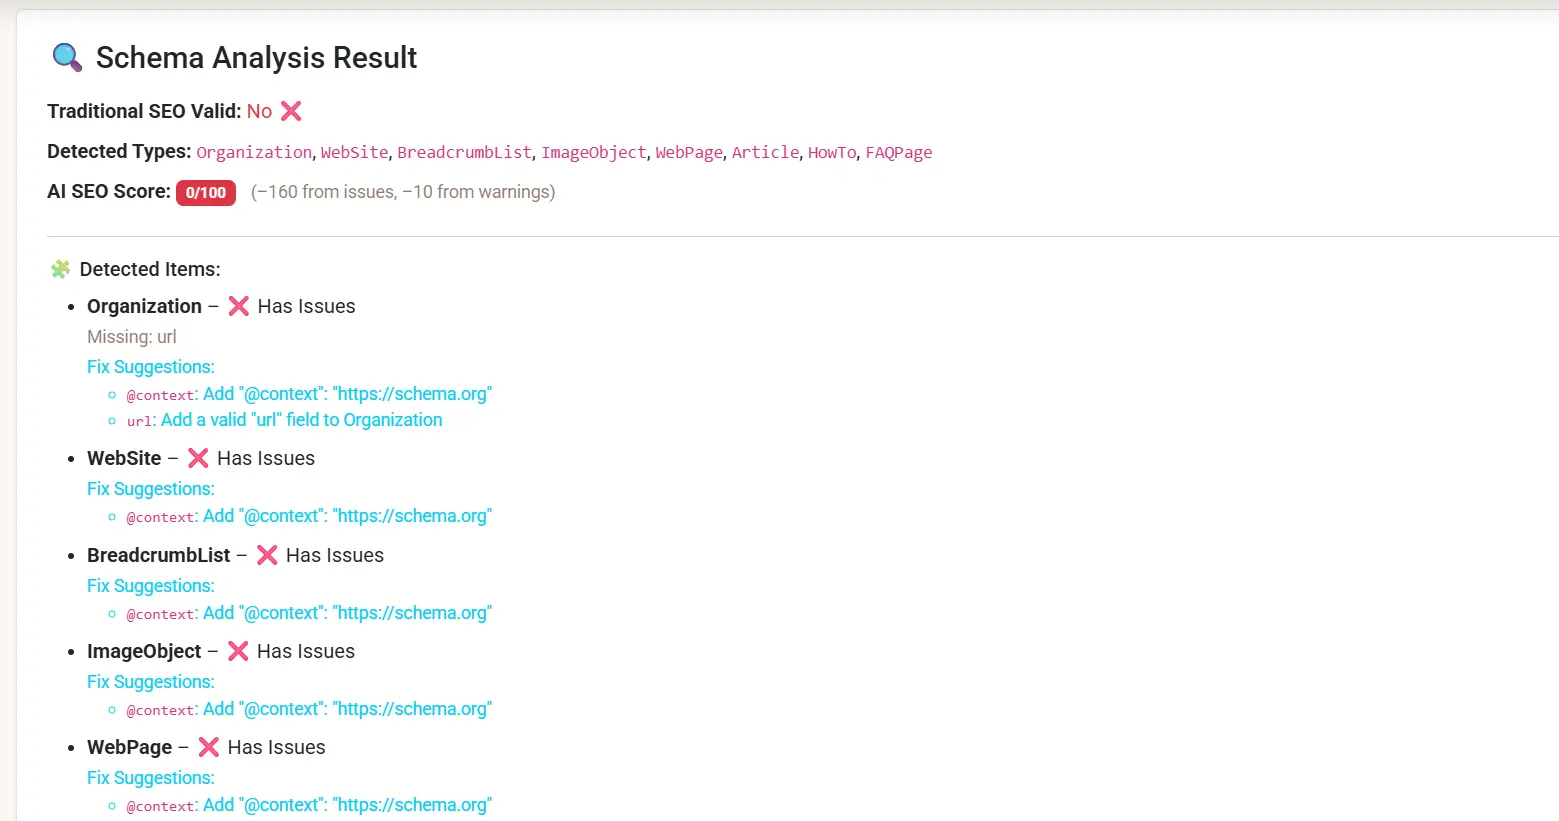Select the WebPage detected type tag
1559x821 pixels.
pyautogui.click(x=689, y=152)
